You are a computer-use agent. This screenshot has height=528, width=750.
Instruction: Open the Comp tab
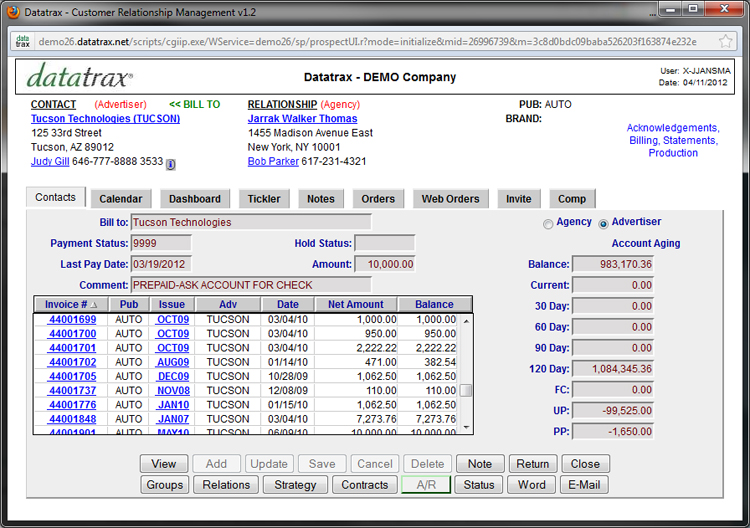[x=572, y=199]
